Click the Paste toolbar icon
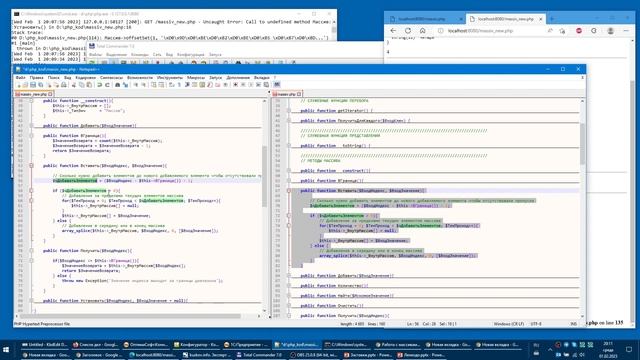This screenshot has width=640, height=360. 89,85
